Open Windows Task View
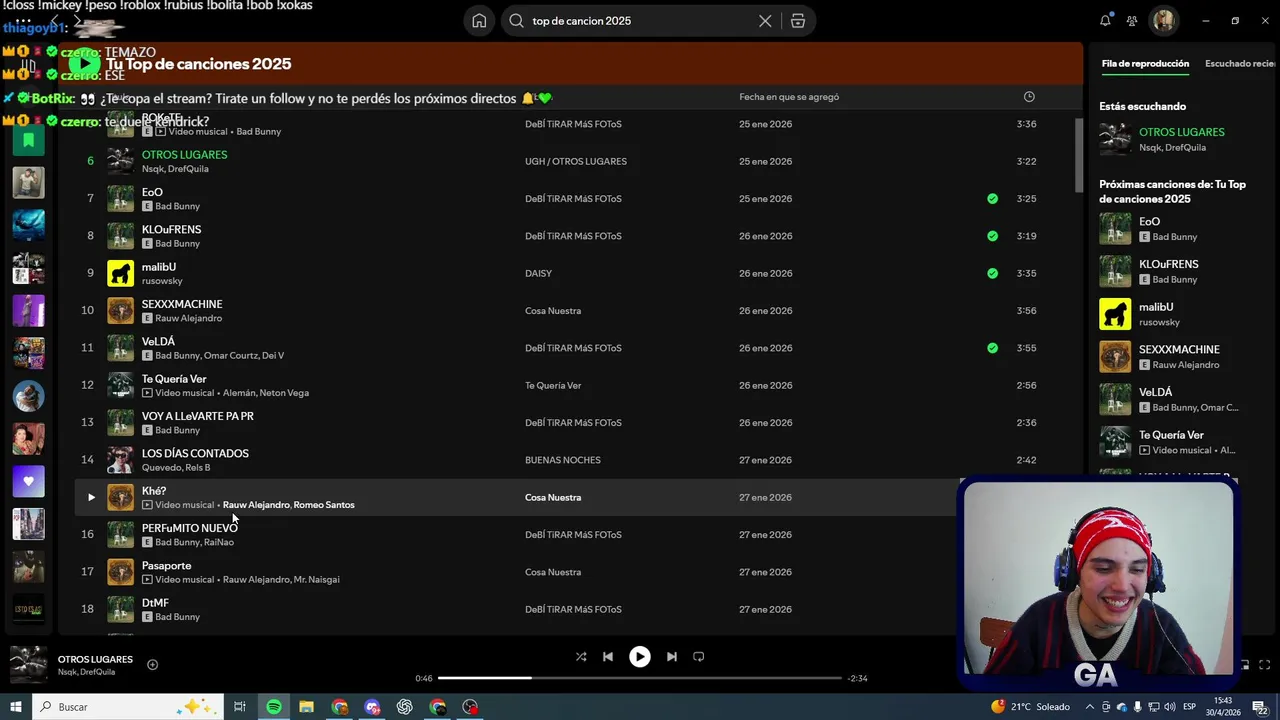 pos(240,707)
